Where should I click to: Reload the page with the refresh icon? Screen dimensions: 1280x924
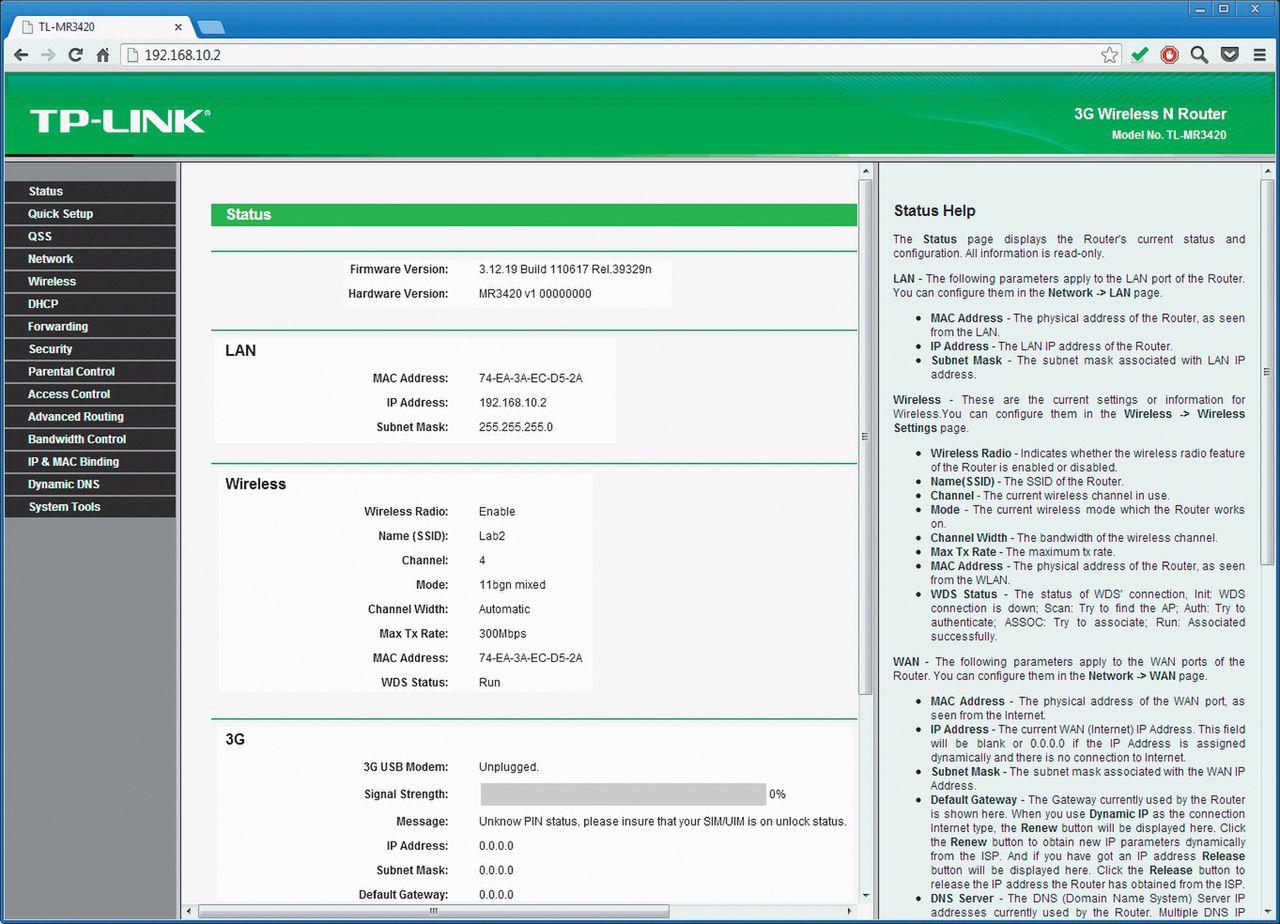pyautogui.click(x=75, y=55)
